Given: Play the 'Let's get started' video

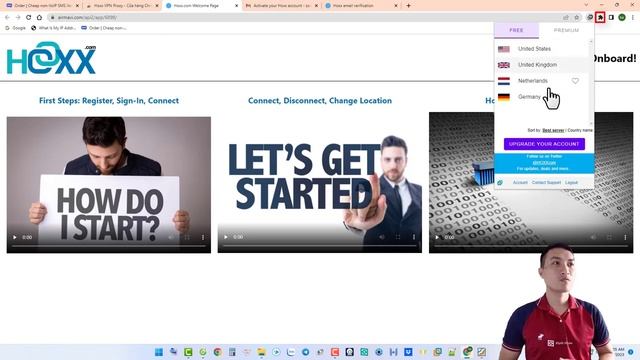Looking at the screenshot, I should [226, 237].
